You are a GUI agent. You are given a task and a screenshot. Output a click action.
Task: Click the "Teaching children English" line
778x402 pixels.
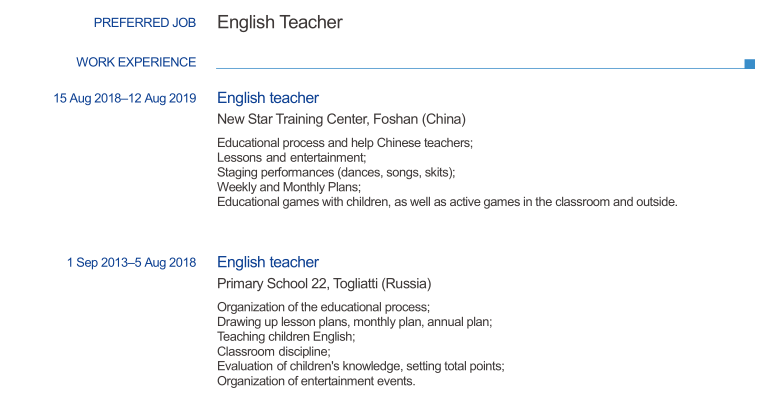pos(286,337)
